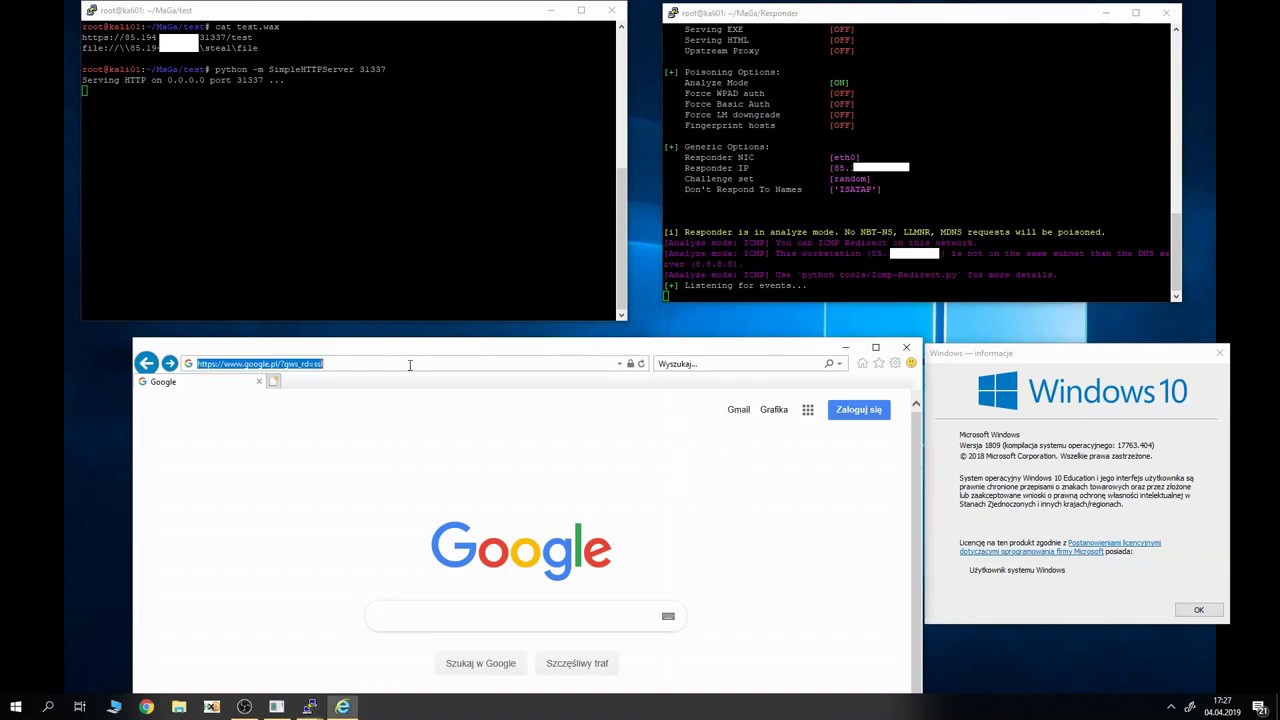Click Internet Explorer icon on the taskbar
Image resolution: width=1280 pixels, height=720 pixels.
click(343, 707)
